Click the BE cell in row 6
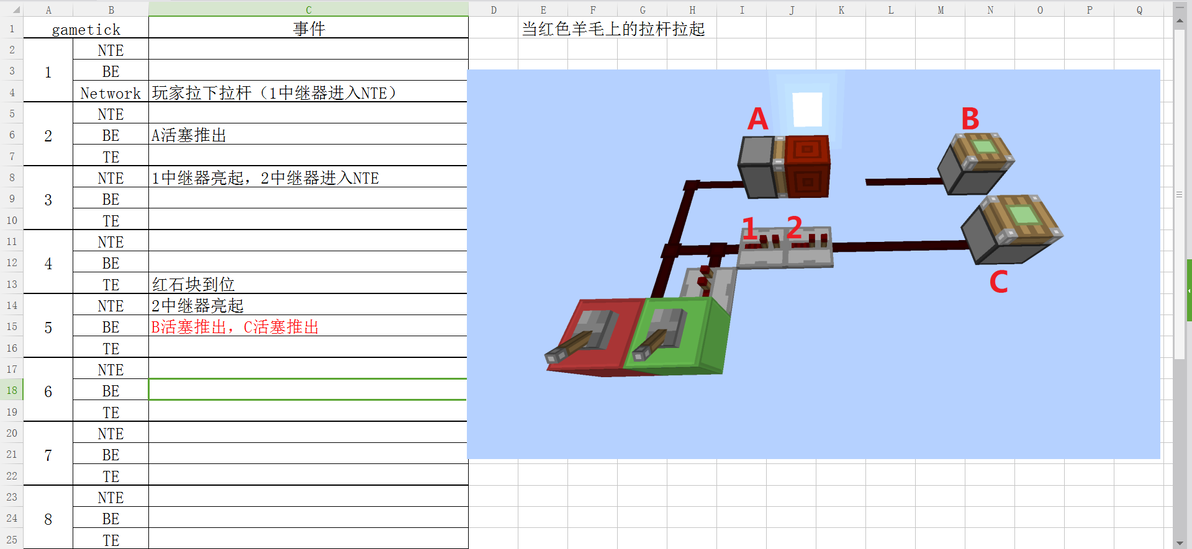The image size is (1192, 549). 111,135
